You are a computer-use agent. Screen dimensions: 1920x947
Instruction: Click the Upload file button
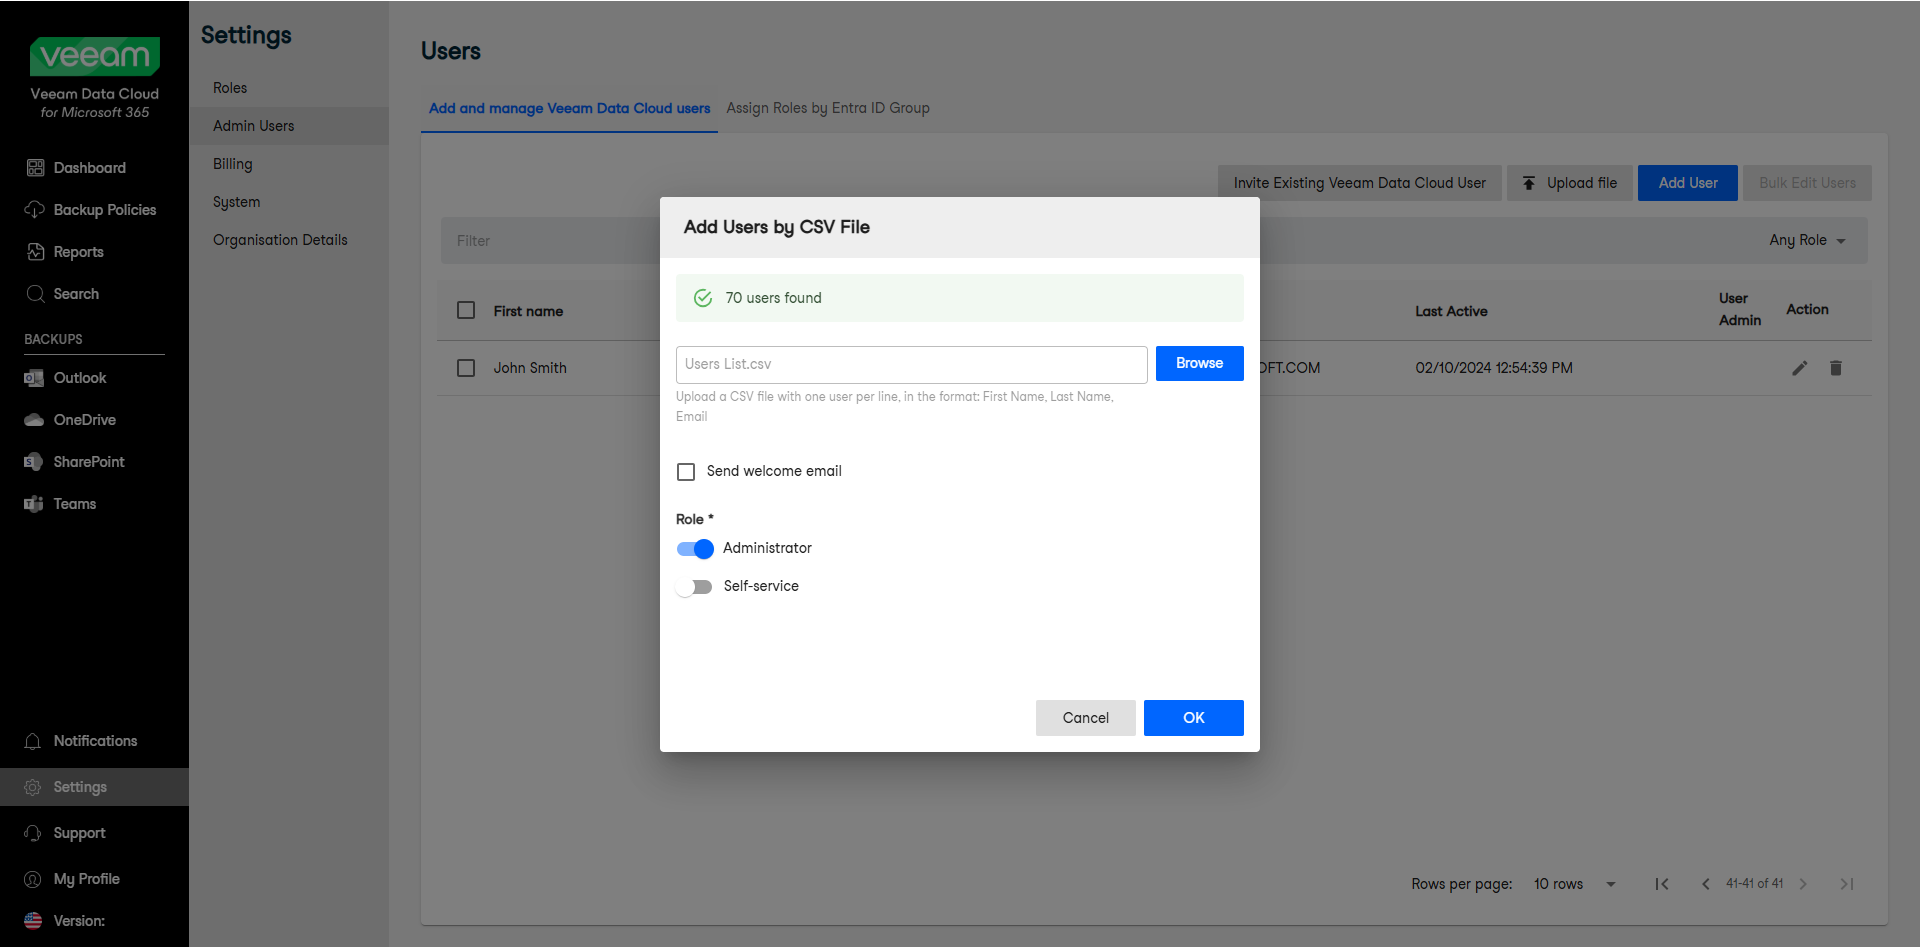point(1570,183)
